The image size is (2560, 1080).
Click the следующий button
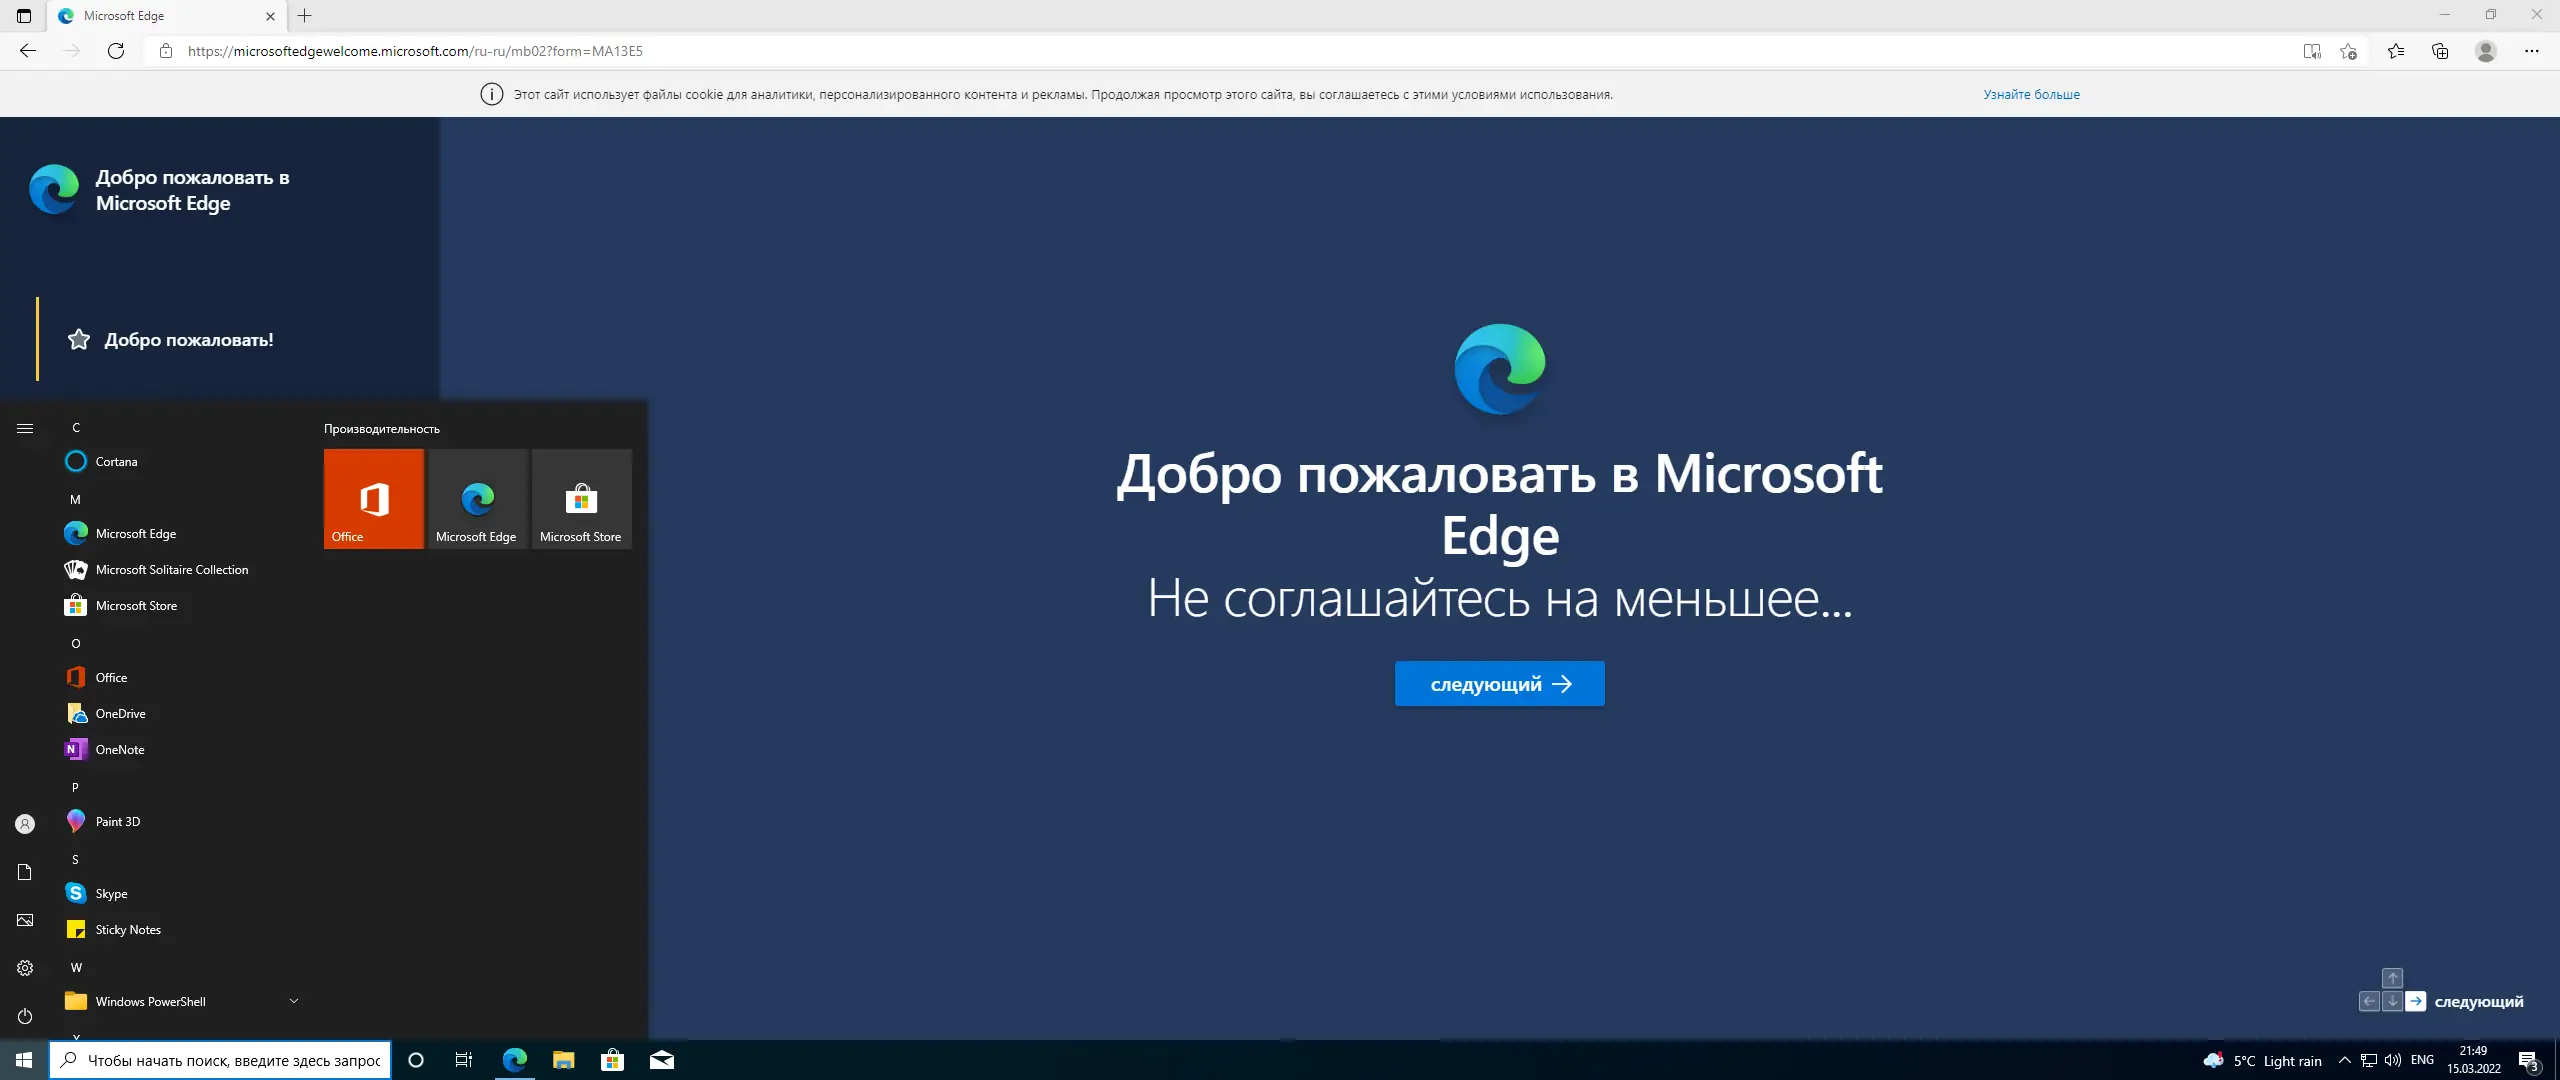tap(1499, 684)
